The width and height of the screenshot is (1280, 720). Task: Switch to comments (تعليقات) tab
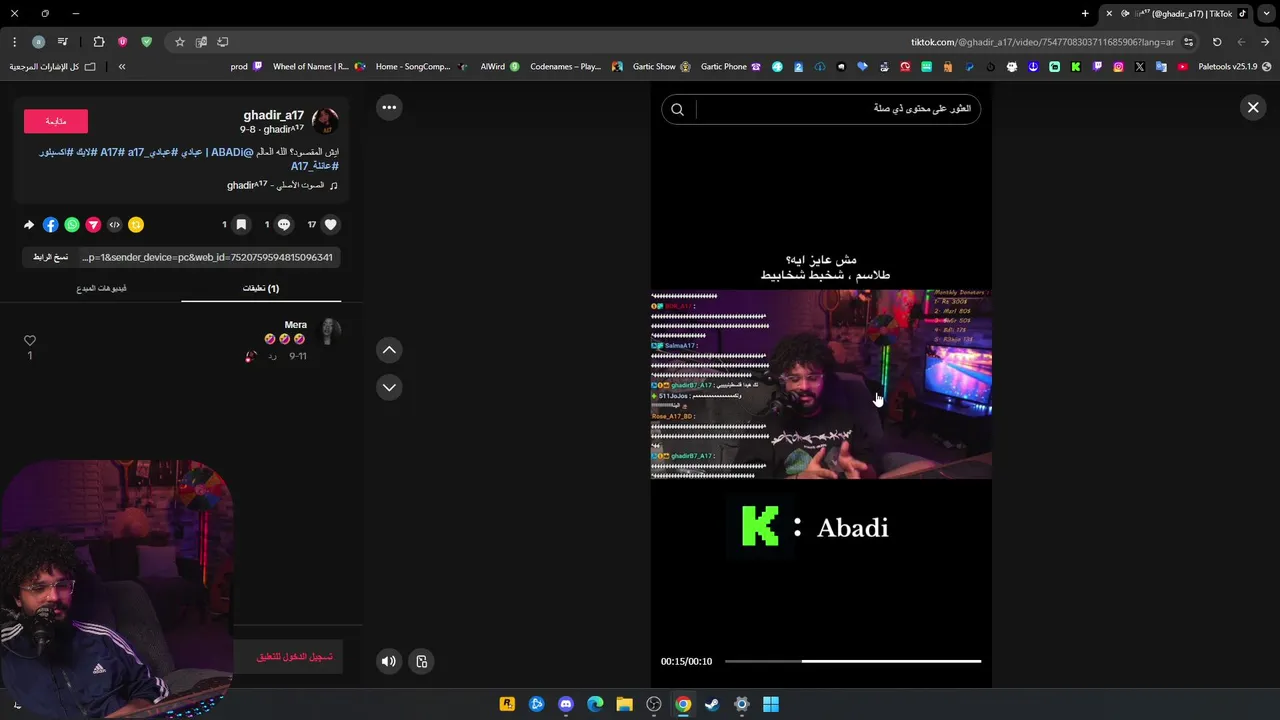click(x=261, y=288)
